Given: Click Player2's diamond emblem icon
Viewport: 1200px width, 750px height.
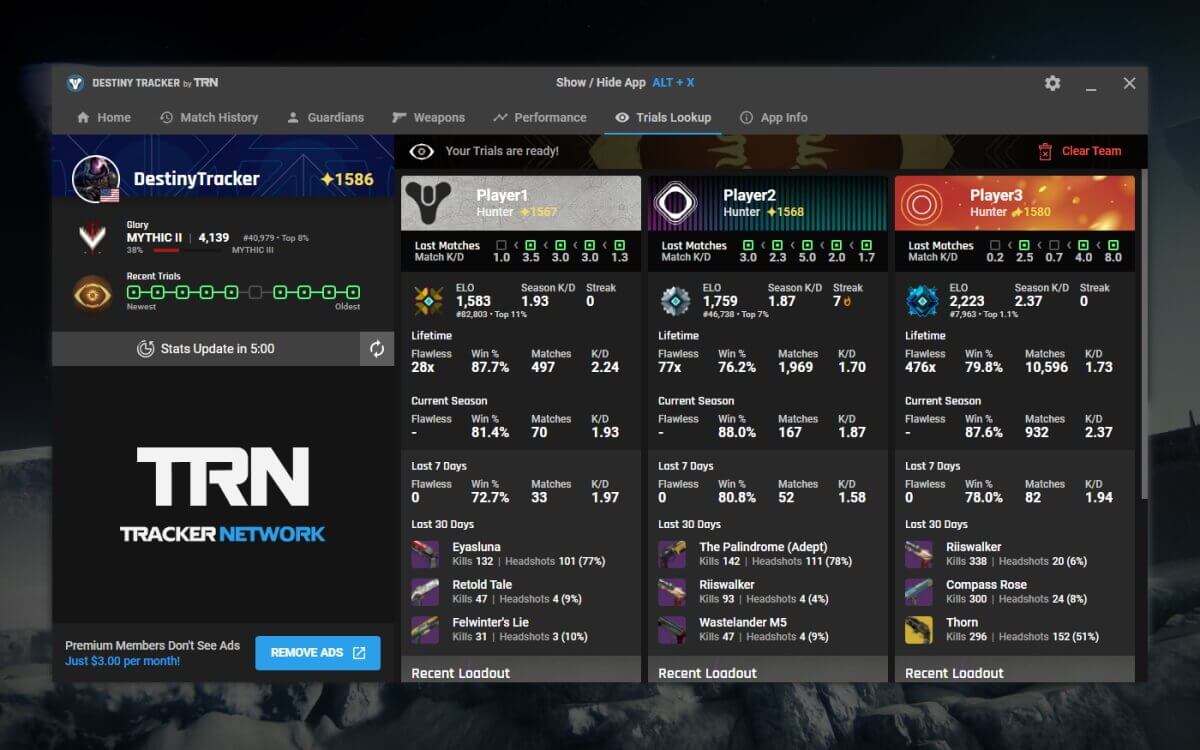Looking at the screenshot, I should [674, 203].
